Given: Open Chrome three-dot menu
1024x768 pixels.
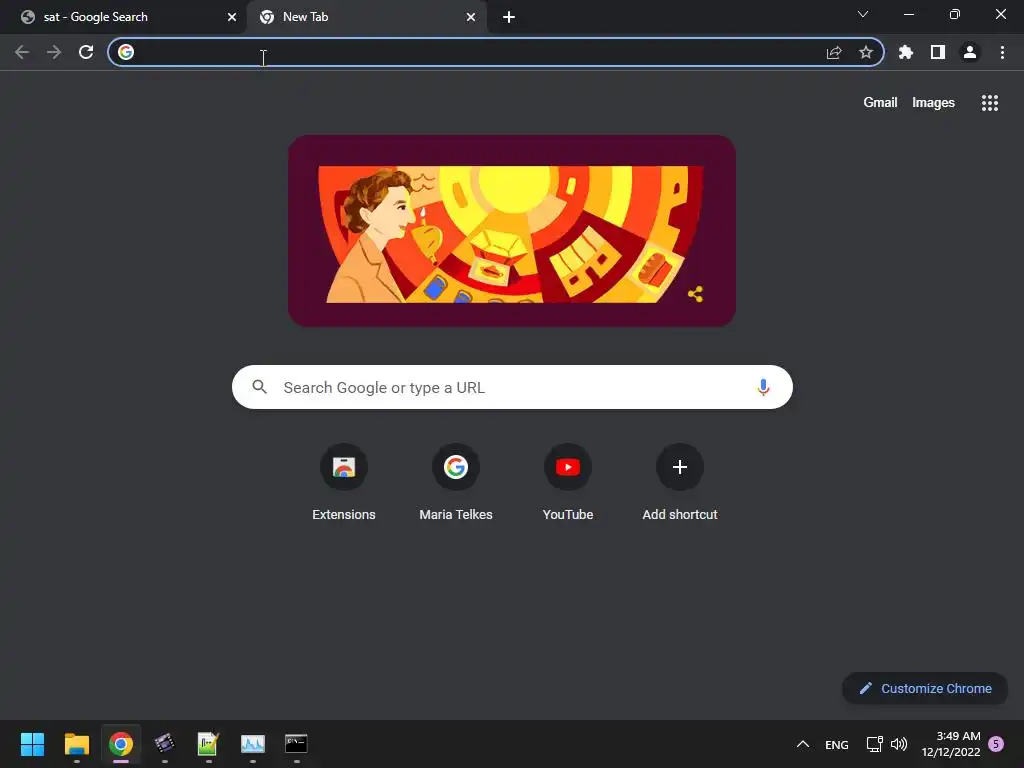Looking at the screenshot, I should 1002,52.
